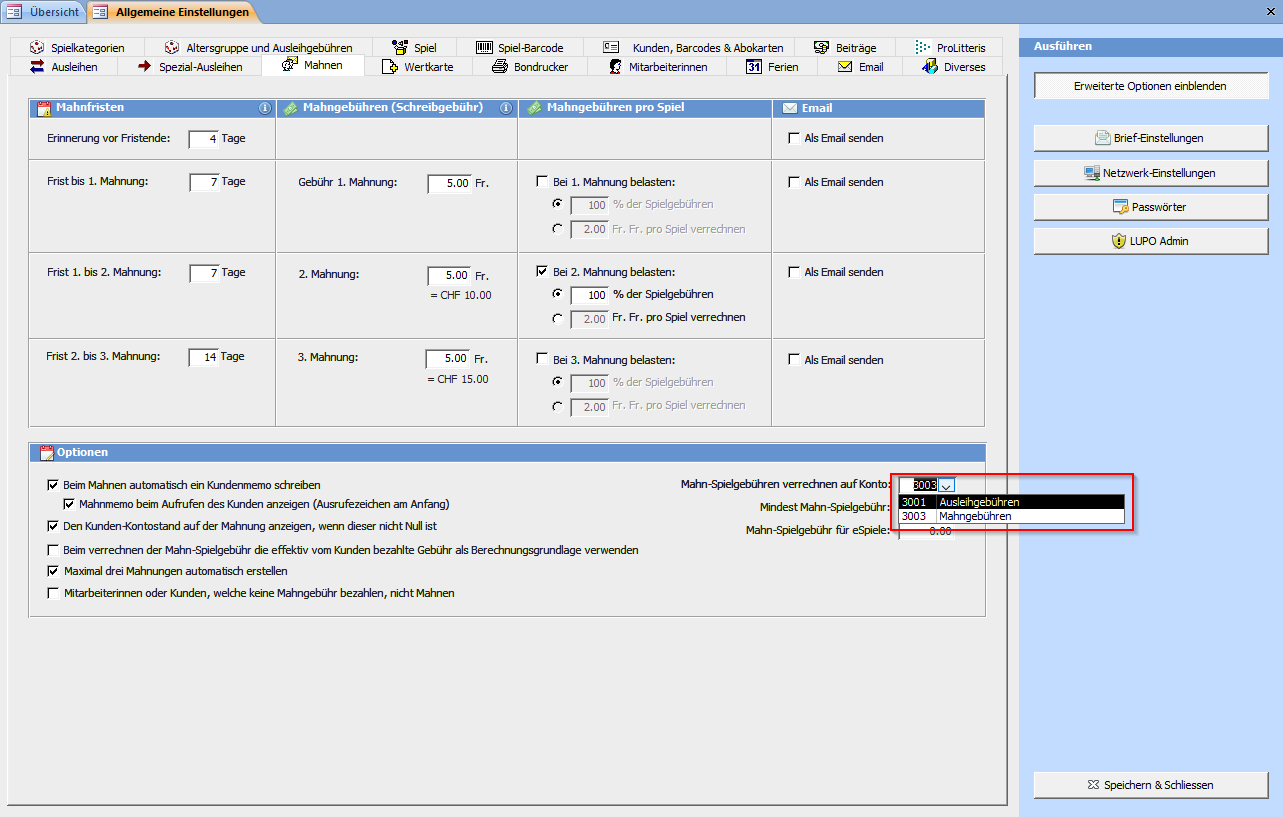Toggle 'Maximal drei Mahnungen automatisch erstellen'
Screen dimensions: 1283x817
pos(53,571)
